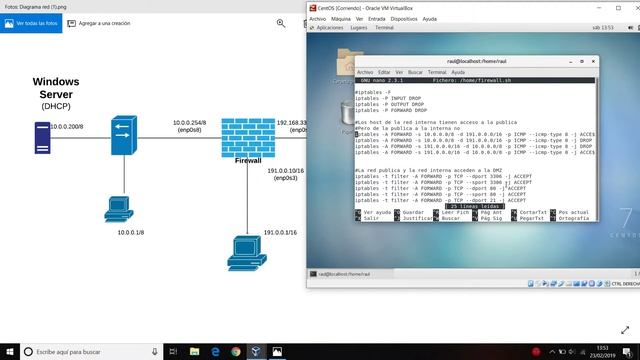Image resolution: width=640 pixels, height=360 pixels.
Task: Click the terminal taskbar entry in CentOS bottom panel
Action: 350,274
